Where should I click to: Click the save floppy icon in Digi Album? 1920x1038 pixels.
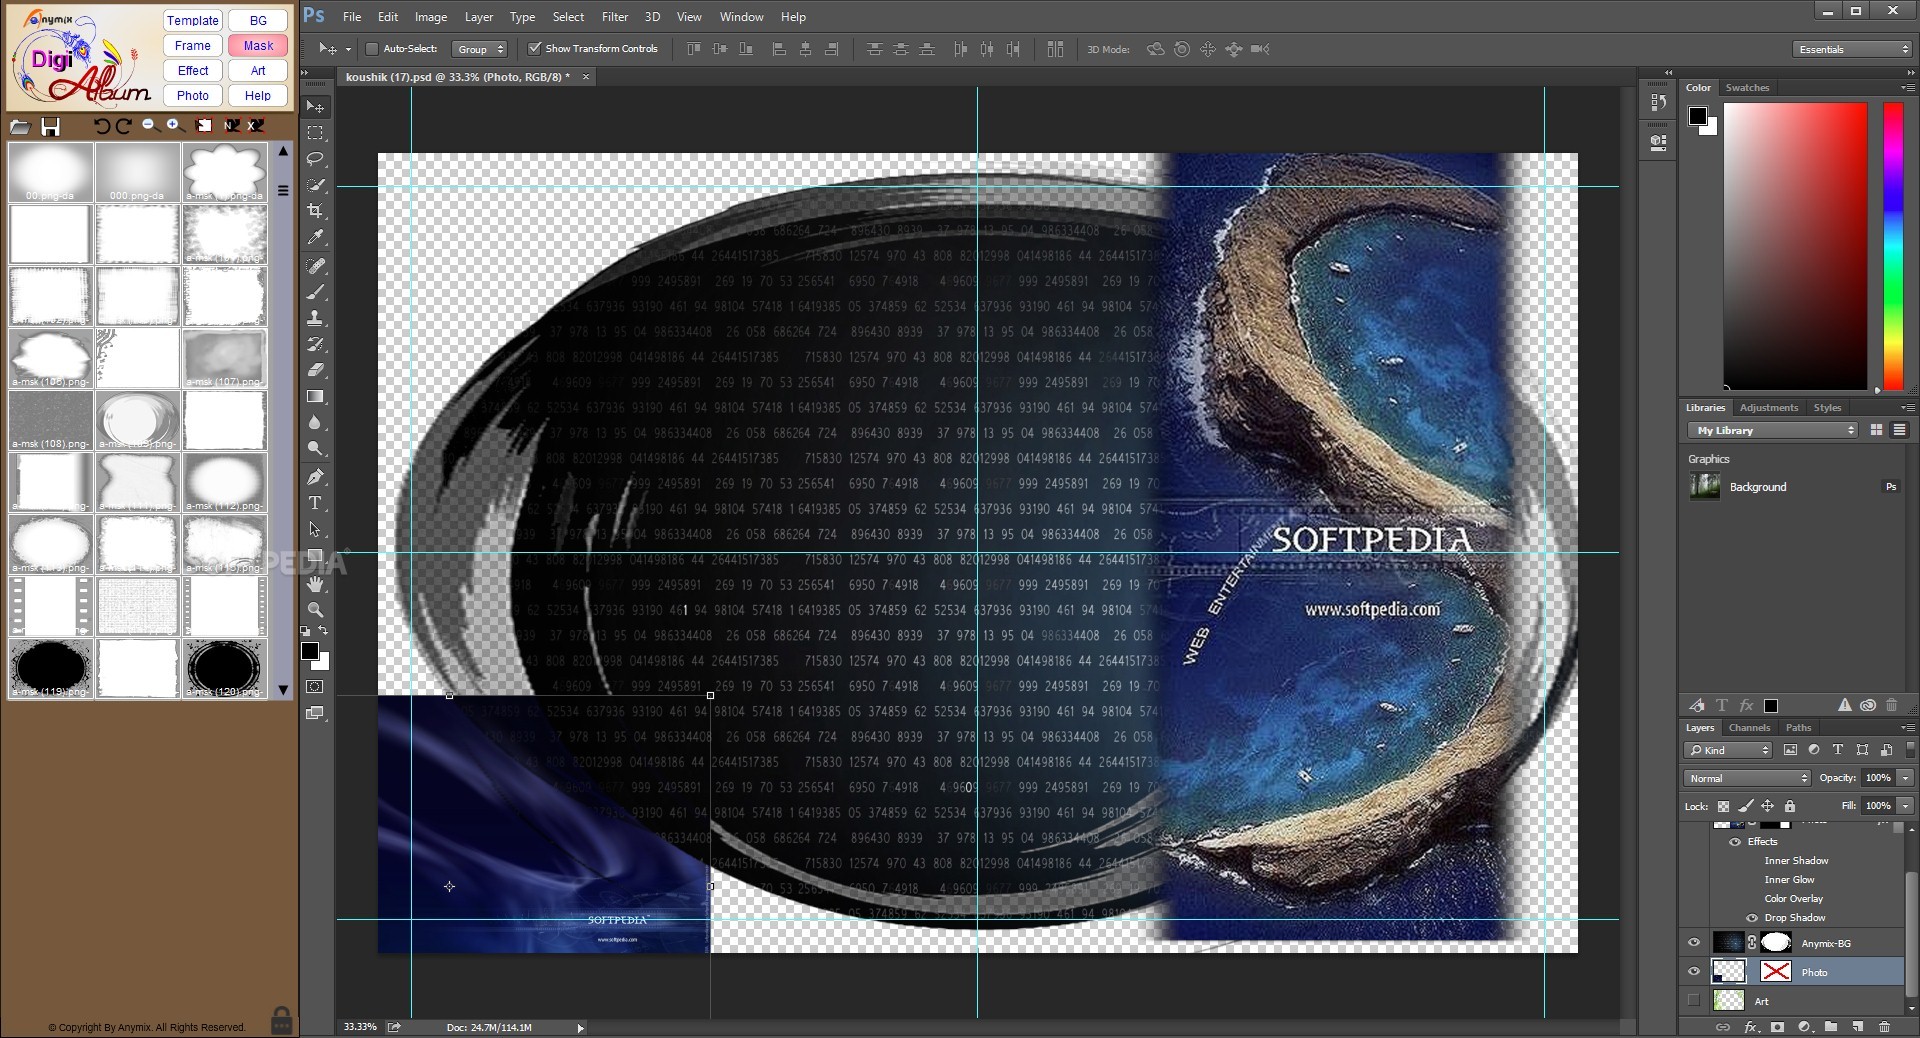point(50,126)
